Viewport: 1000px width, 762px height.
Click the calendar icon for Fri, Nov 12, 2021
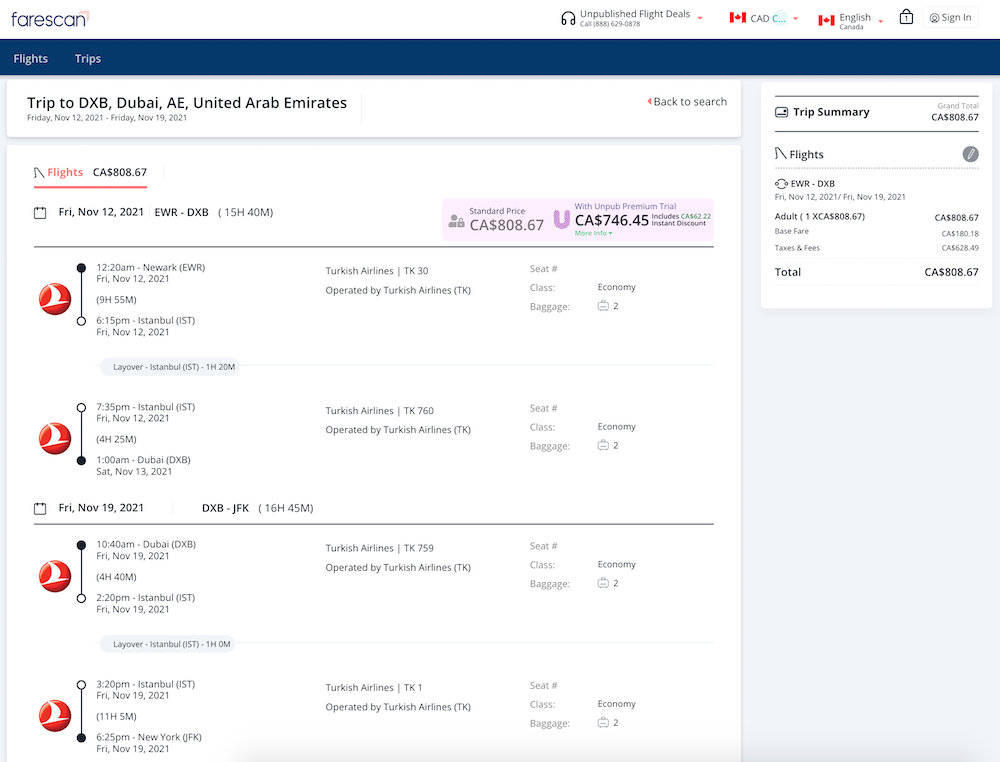pos(40,212)
